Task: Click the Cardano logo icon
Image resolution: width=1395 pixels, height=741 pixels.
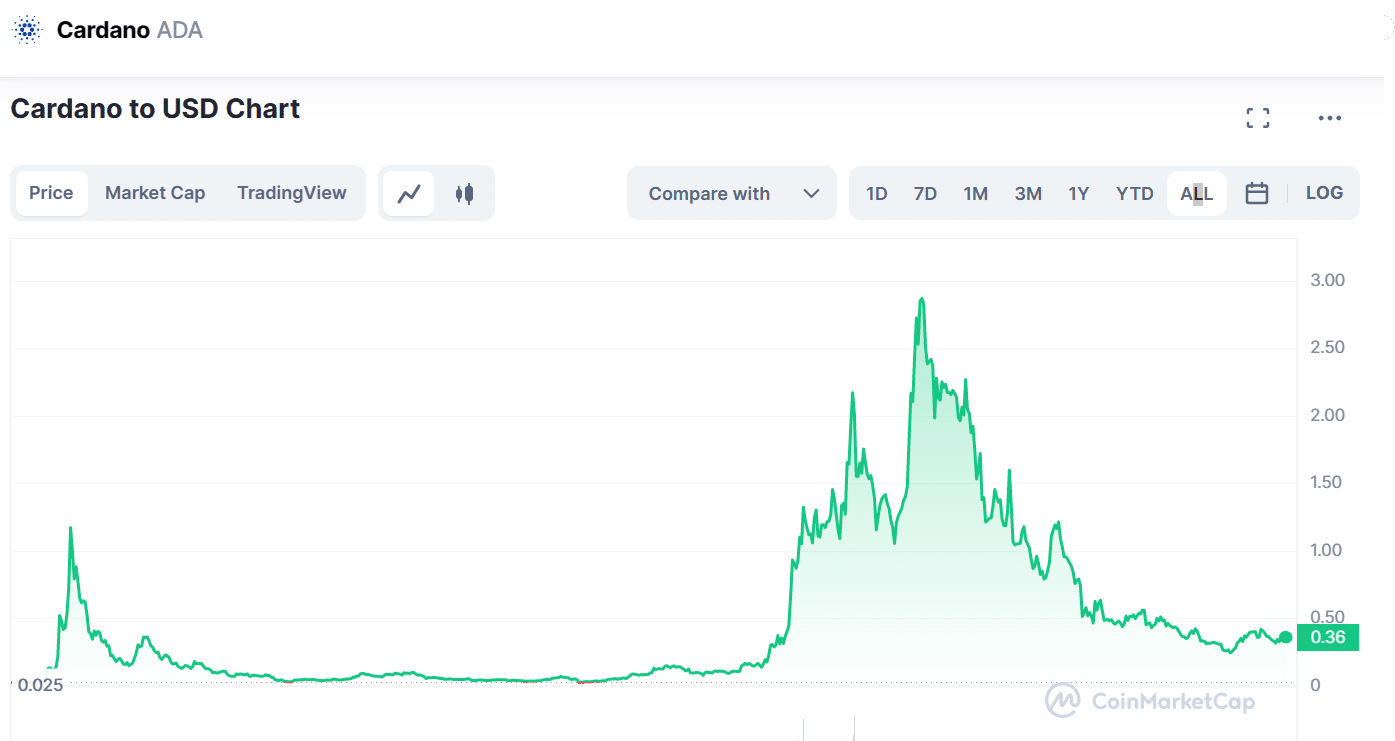Action: click(27, 30)
